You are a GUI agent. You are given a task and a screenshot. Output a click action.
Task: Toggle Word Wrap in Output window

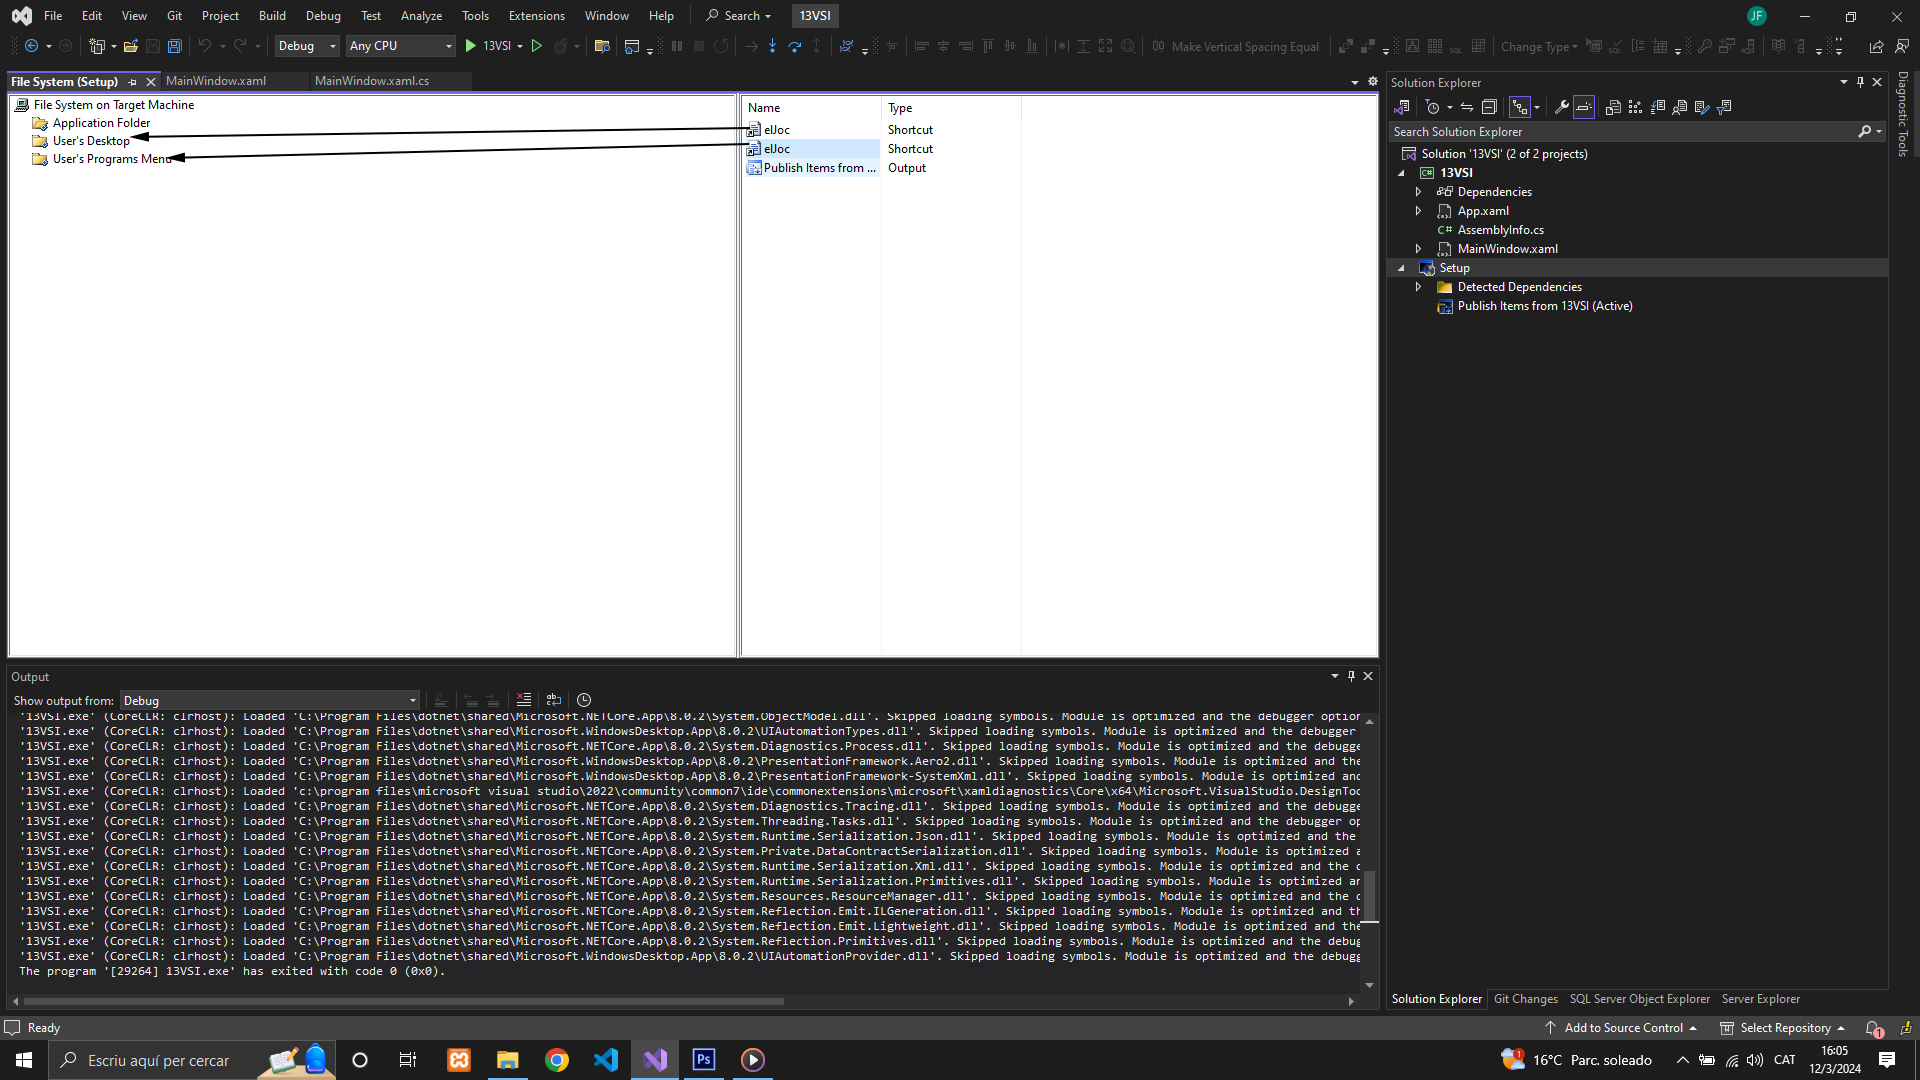pyautogui.click(x=554, y=700)
